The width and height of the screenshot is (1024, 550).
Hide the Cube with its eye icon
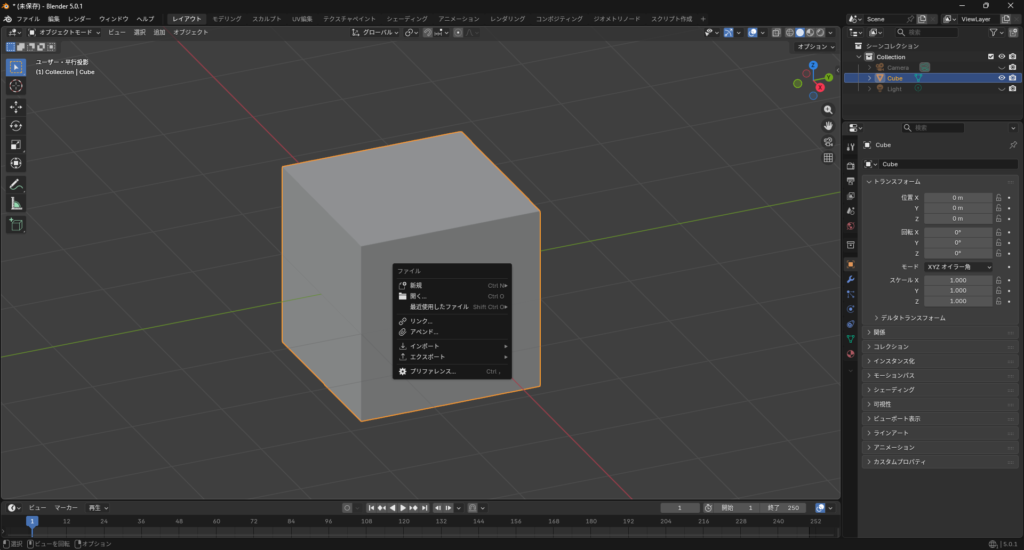click(x=1000, y=77)
